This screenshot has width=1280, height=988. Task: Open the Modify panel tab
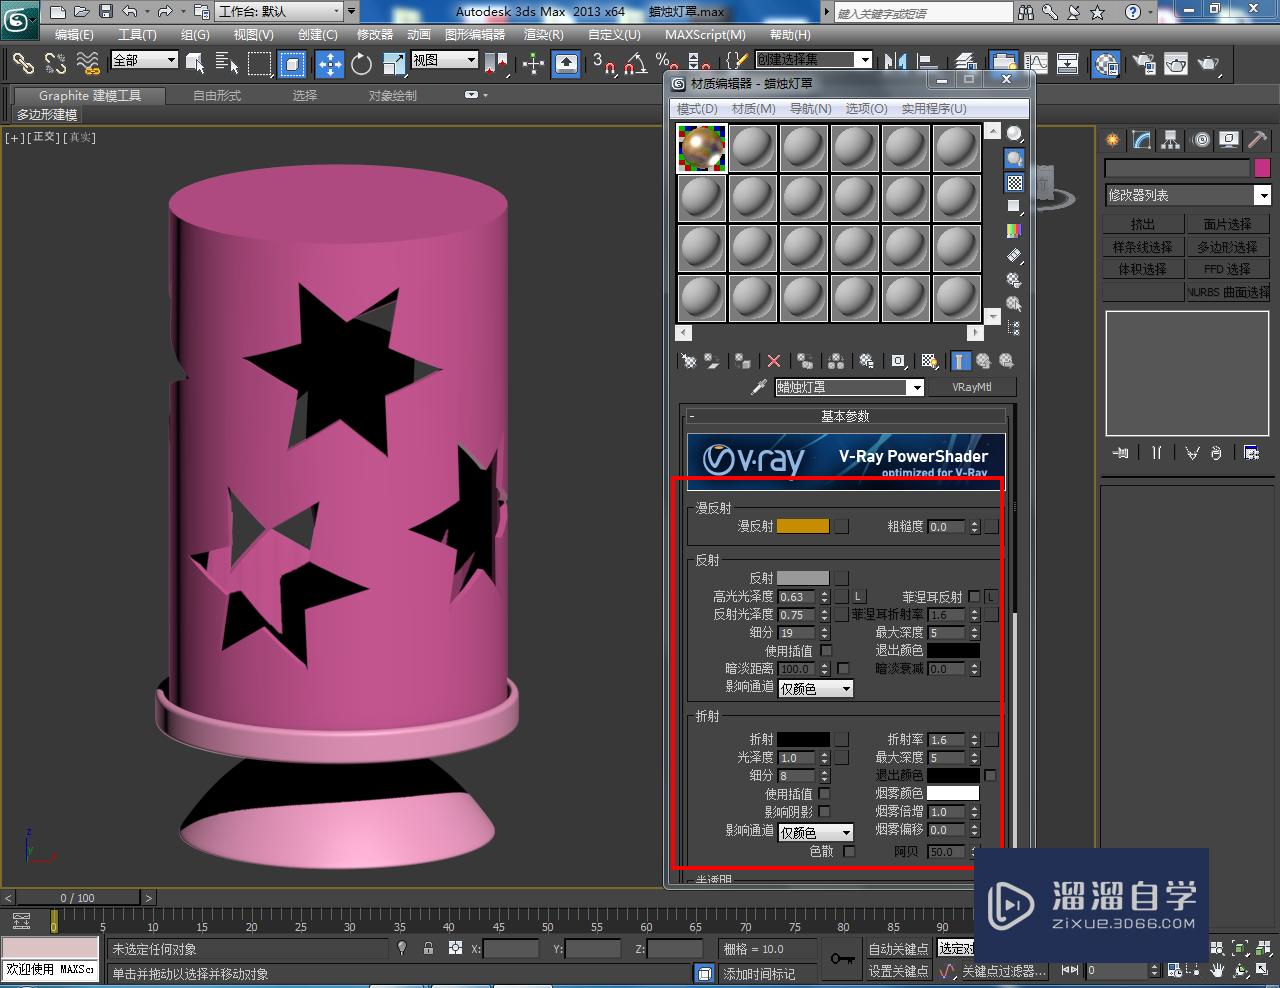(x=1141, y=141)
